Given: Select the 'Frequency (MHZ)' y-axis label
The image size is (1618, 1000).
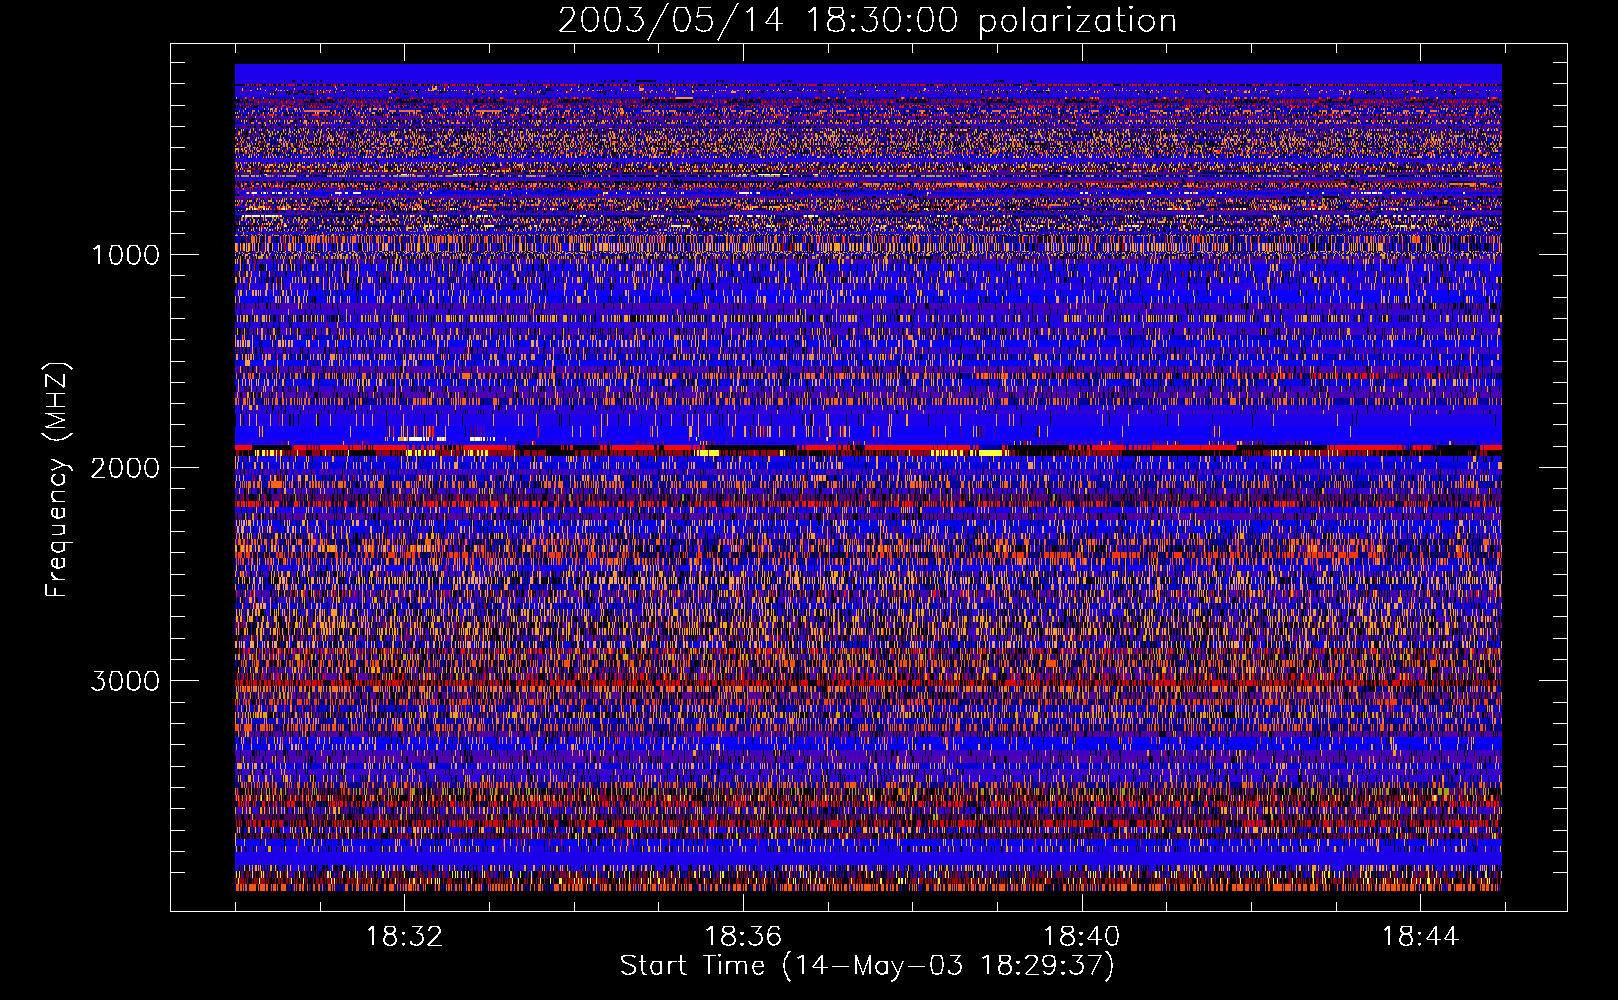Looking at the screenshot, I should tap(58, 480).
